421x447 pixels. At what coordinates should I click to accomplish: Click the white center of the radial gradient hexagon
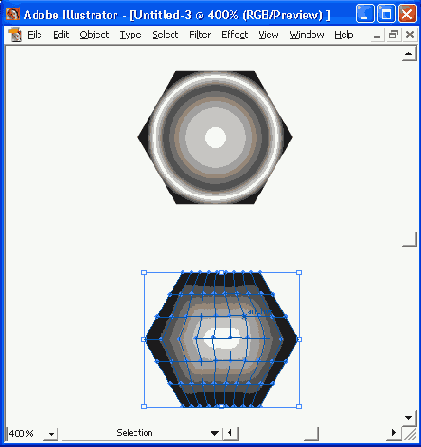pos(216,137)
